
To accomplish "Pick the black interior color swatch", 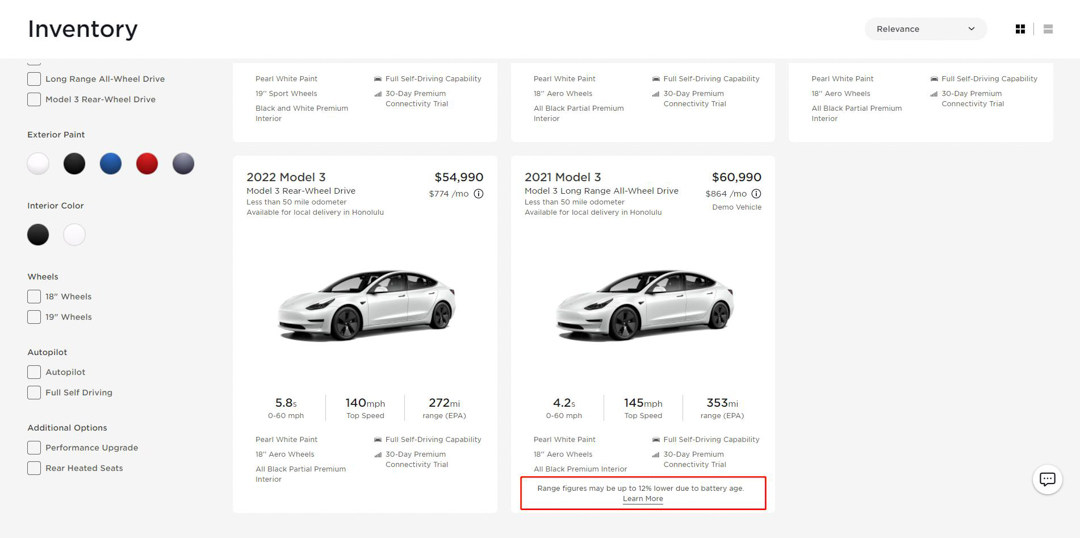I will tap(38, 235).
